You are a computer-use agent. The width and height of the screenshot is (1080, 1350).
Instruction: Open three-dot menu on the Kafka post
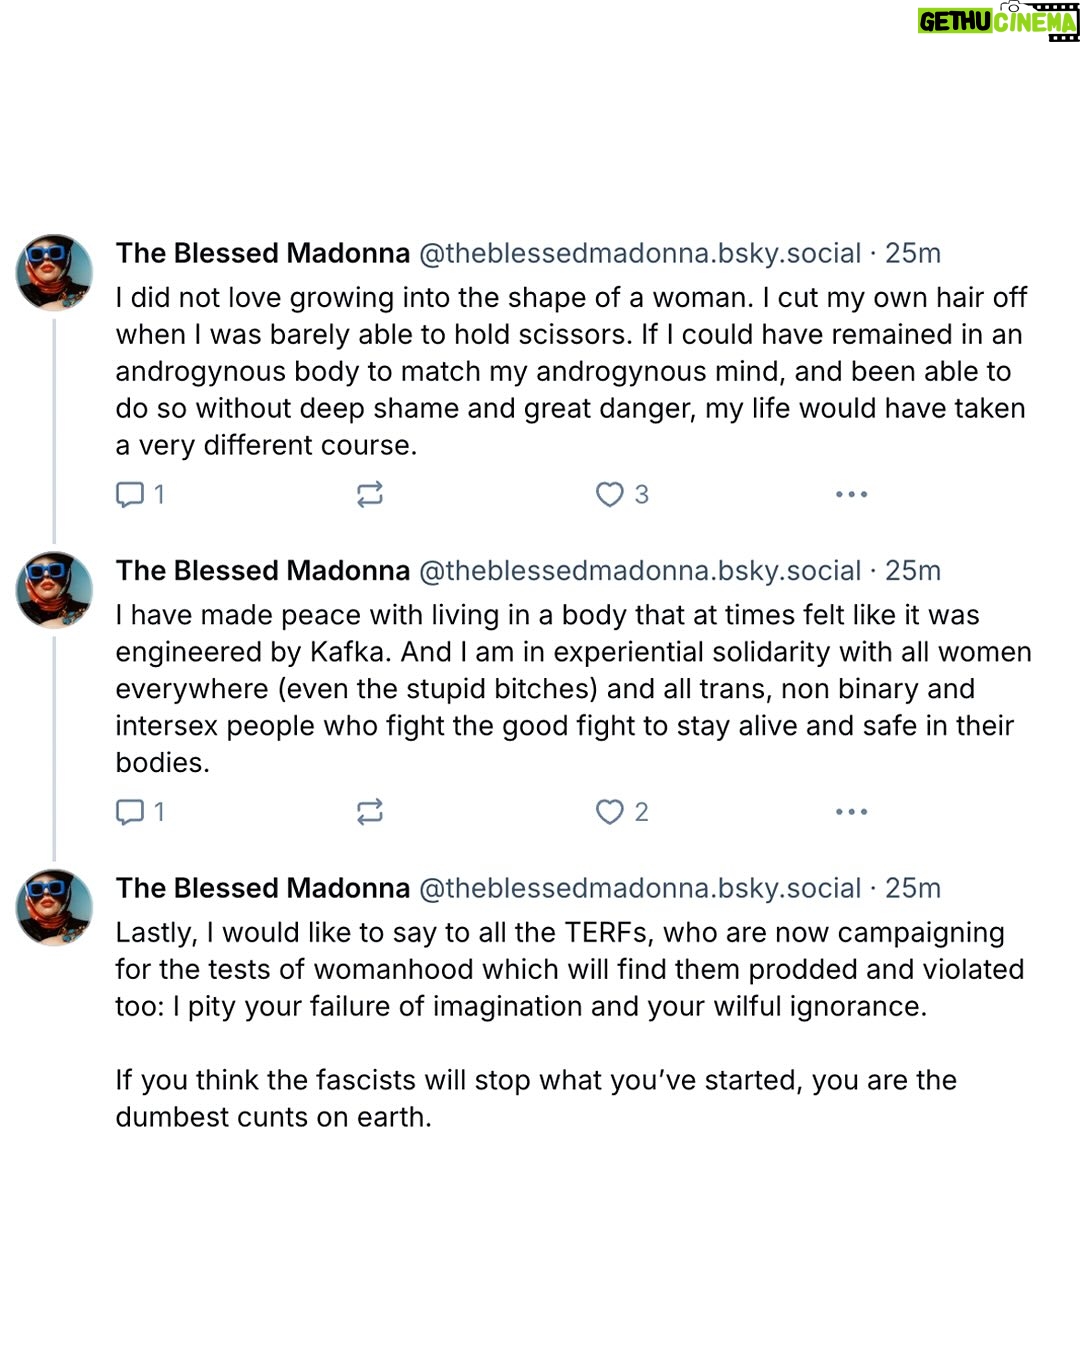tap(851, 811)
